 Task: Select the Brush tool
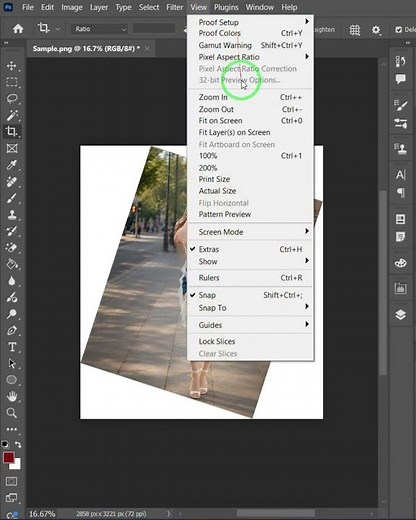(12, 198)
